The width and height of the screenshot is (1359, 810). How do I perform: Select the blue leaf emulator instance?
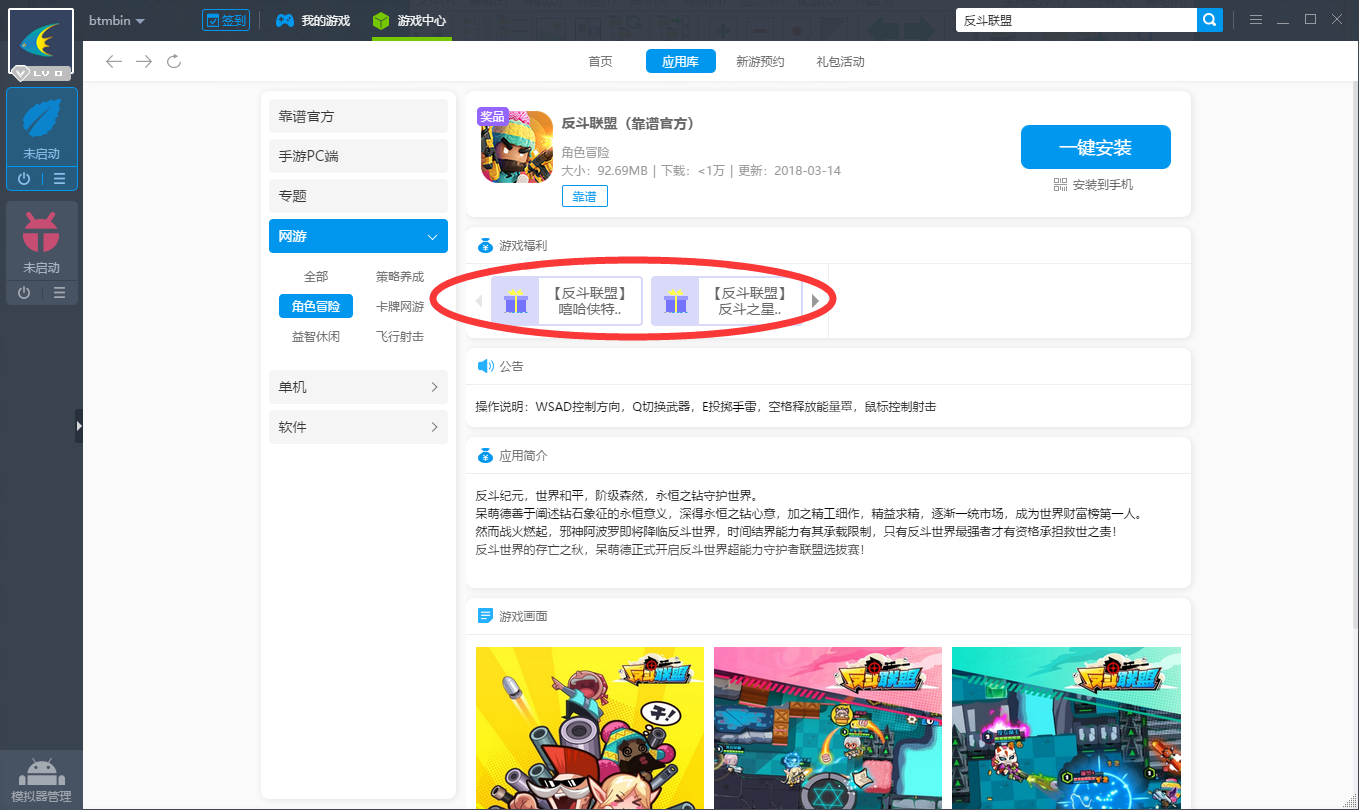42,128
